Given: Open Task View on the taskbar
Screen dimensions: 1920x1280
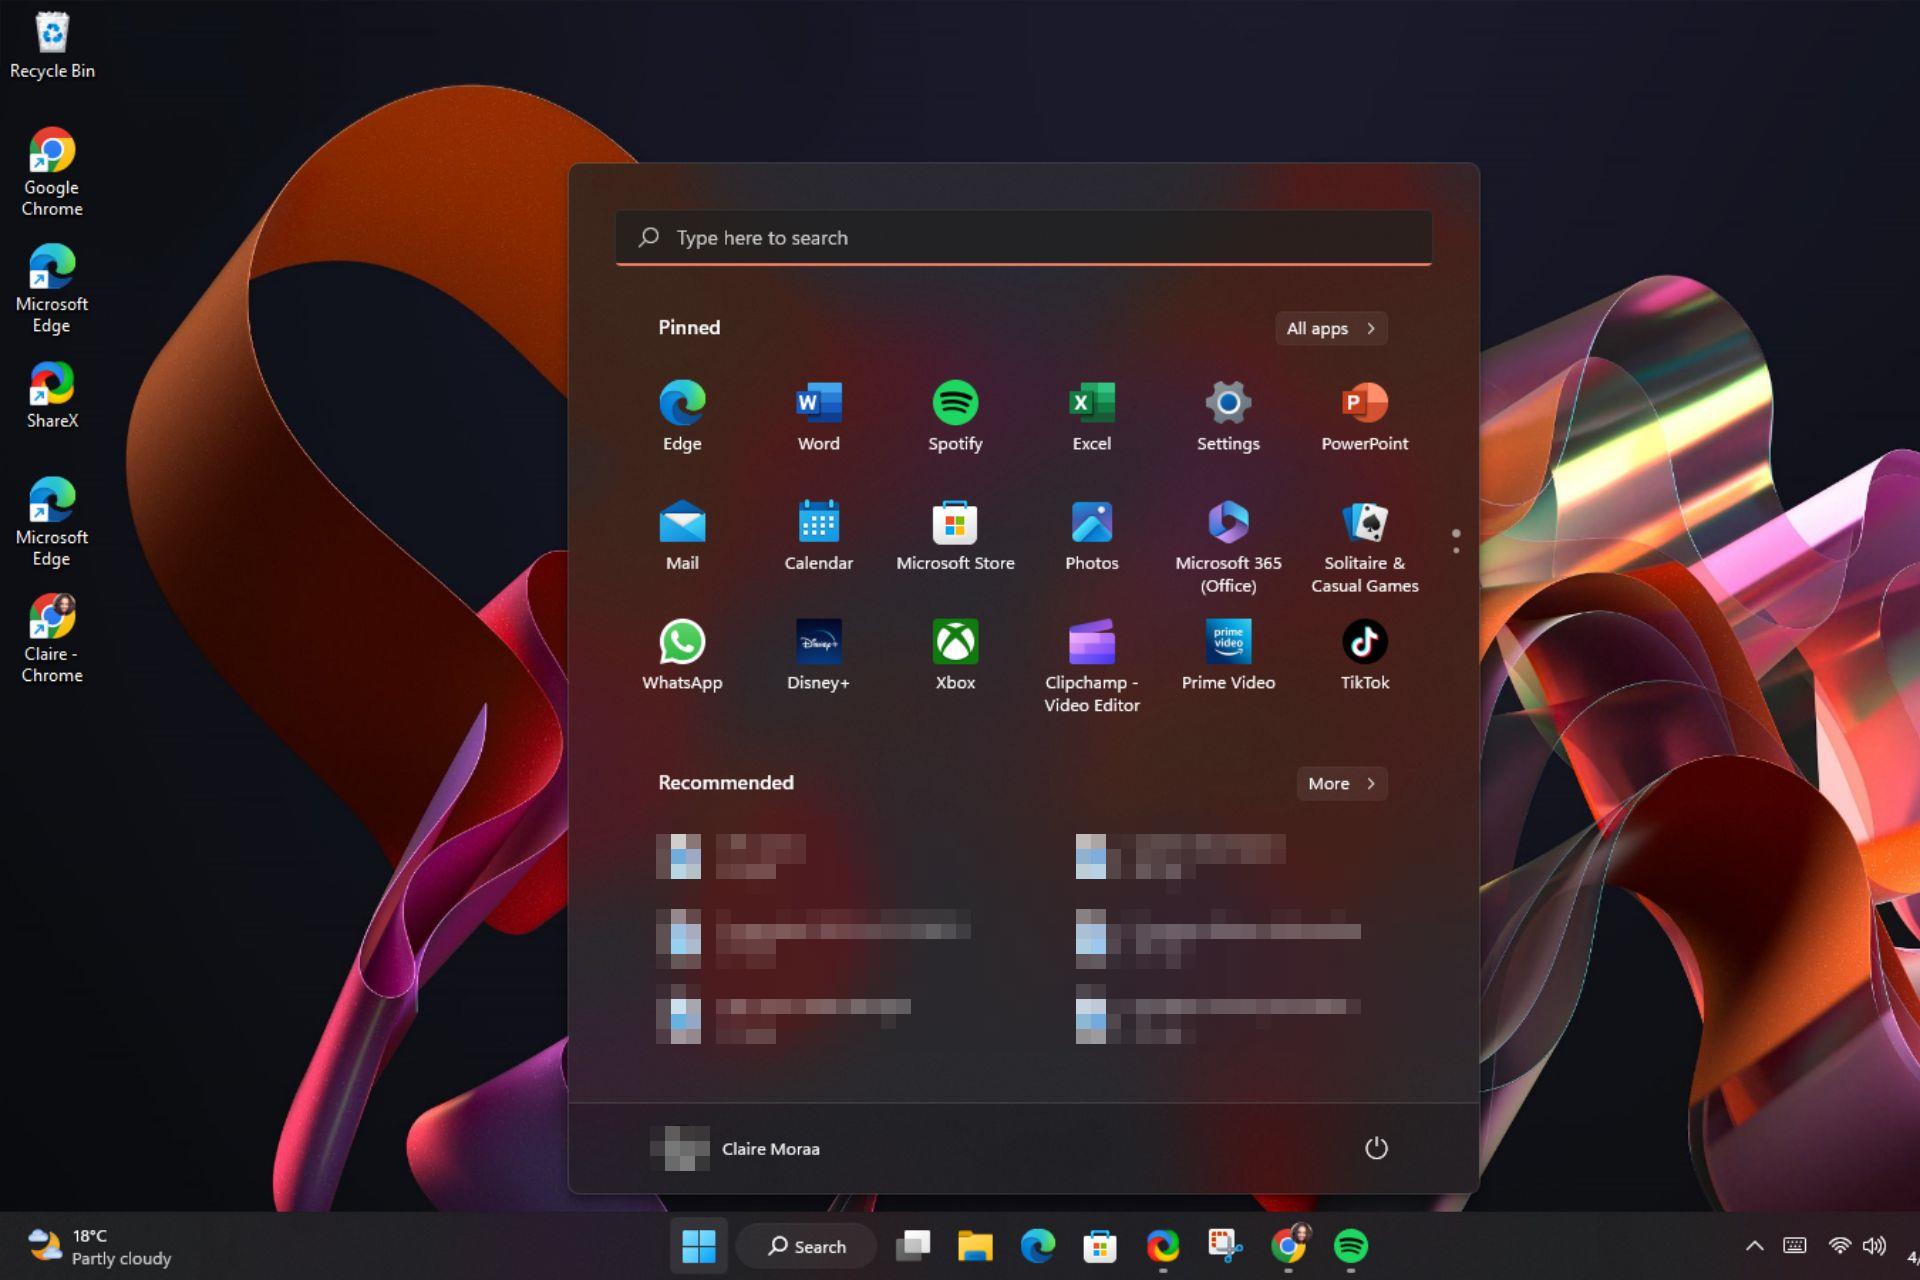Looking at the screenshot, I should (912, 1246).
